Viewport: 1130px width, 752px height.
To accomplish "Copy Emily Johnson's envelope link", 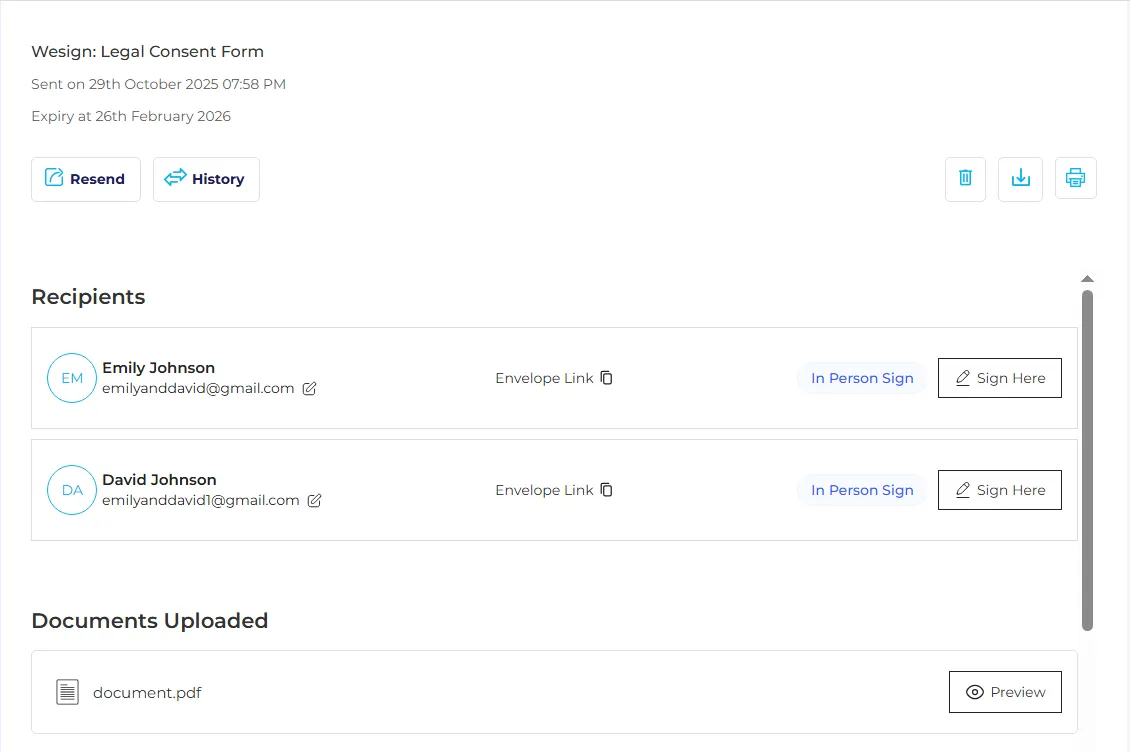I will click(x=607, y=378).
